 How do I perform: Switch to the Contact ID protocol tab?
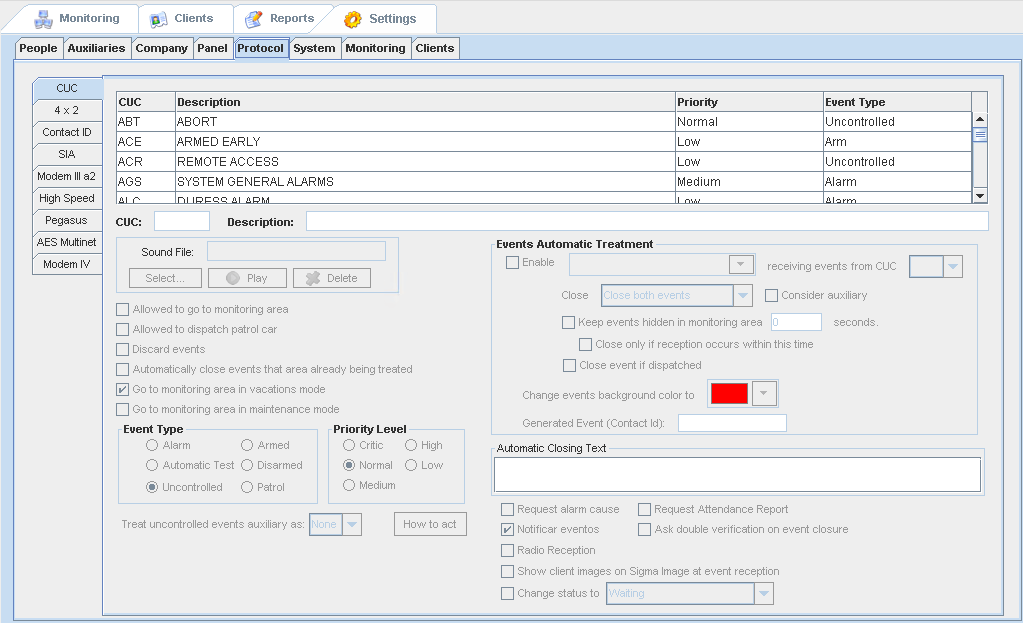coord(67,132)
